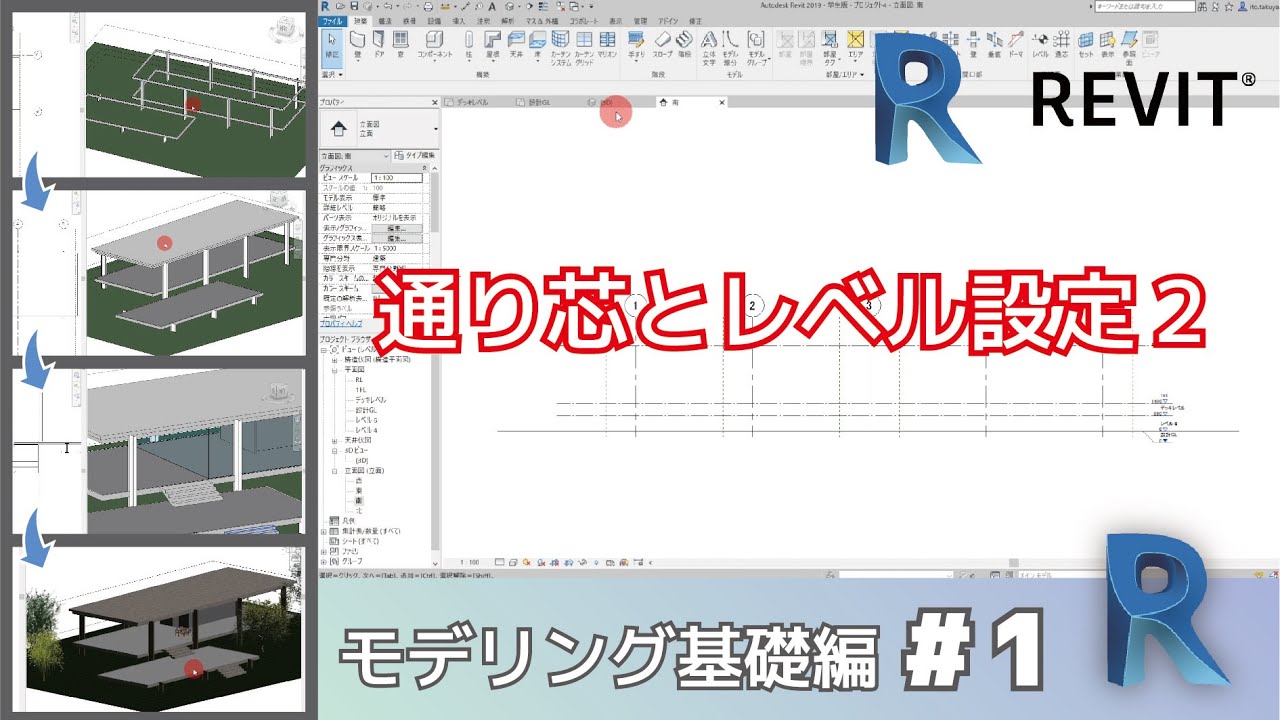Click the 編集 button for 表示/グラフィックス
The width and height of the screenshot is (1280, 720).
pos(395,228)
